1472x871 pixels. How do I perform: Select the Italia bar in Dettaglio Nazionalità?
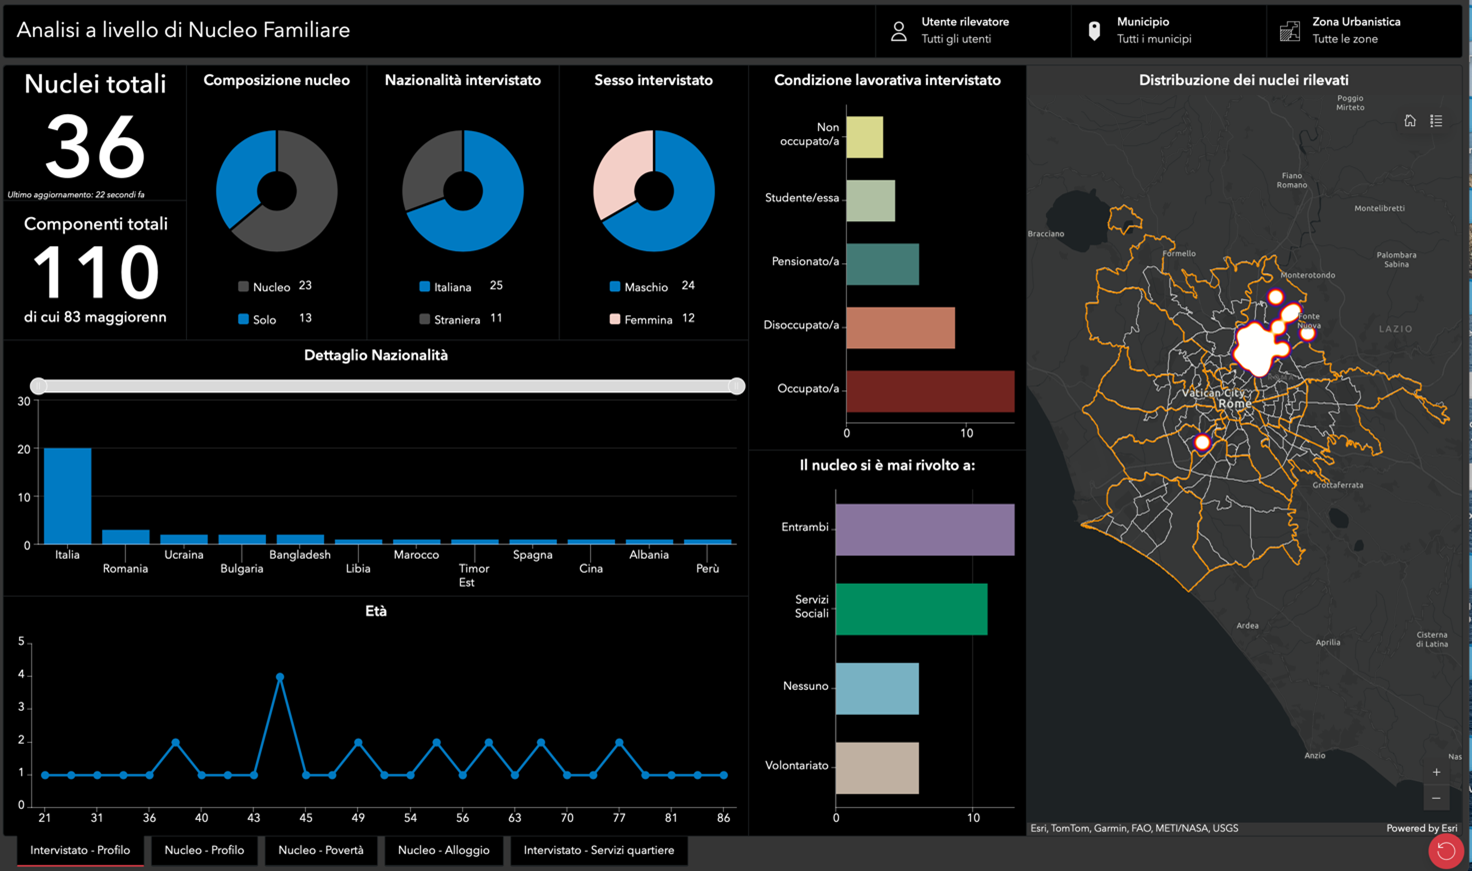[67, 496]
